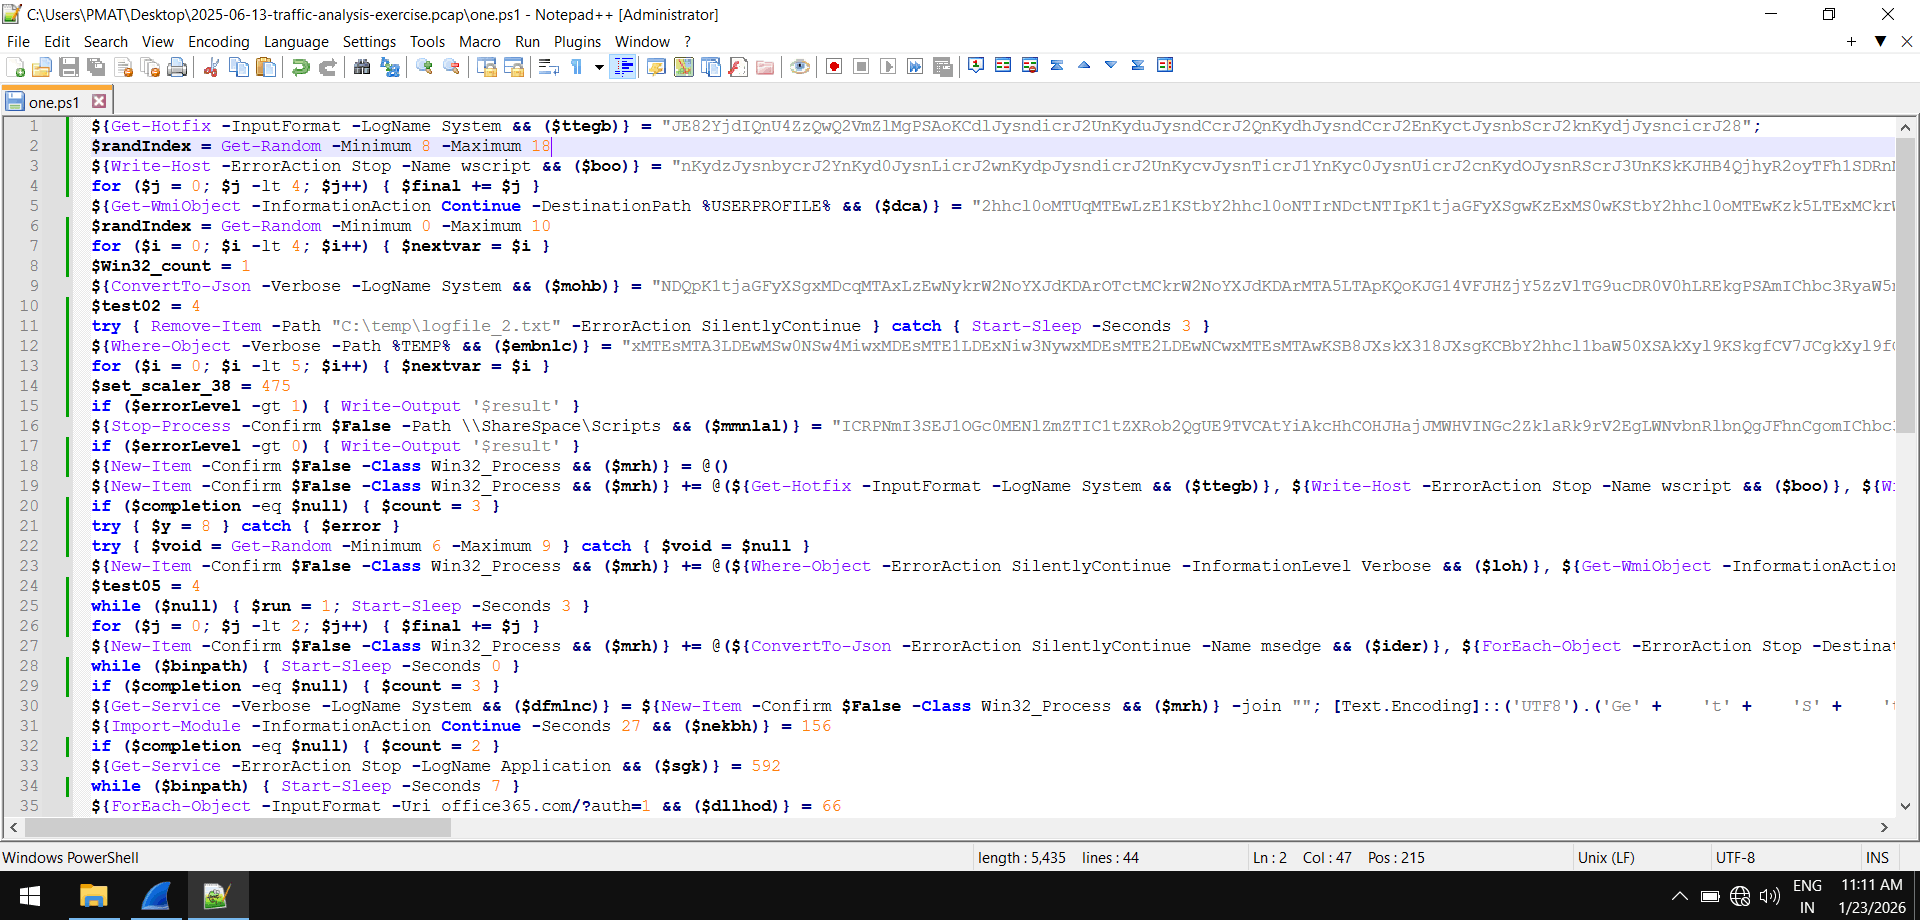Open the show-symbol dropdown arrow

[x=599, y=66]
